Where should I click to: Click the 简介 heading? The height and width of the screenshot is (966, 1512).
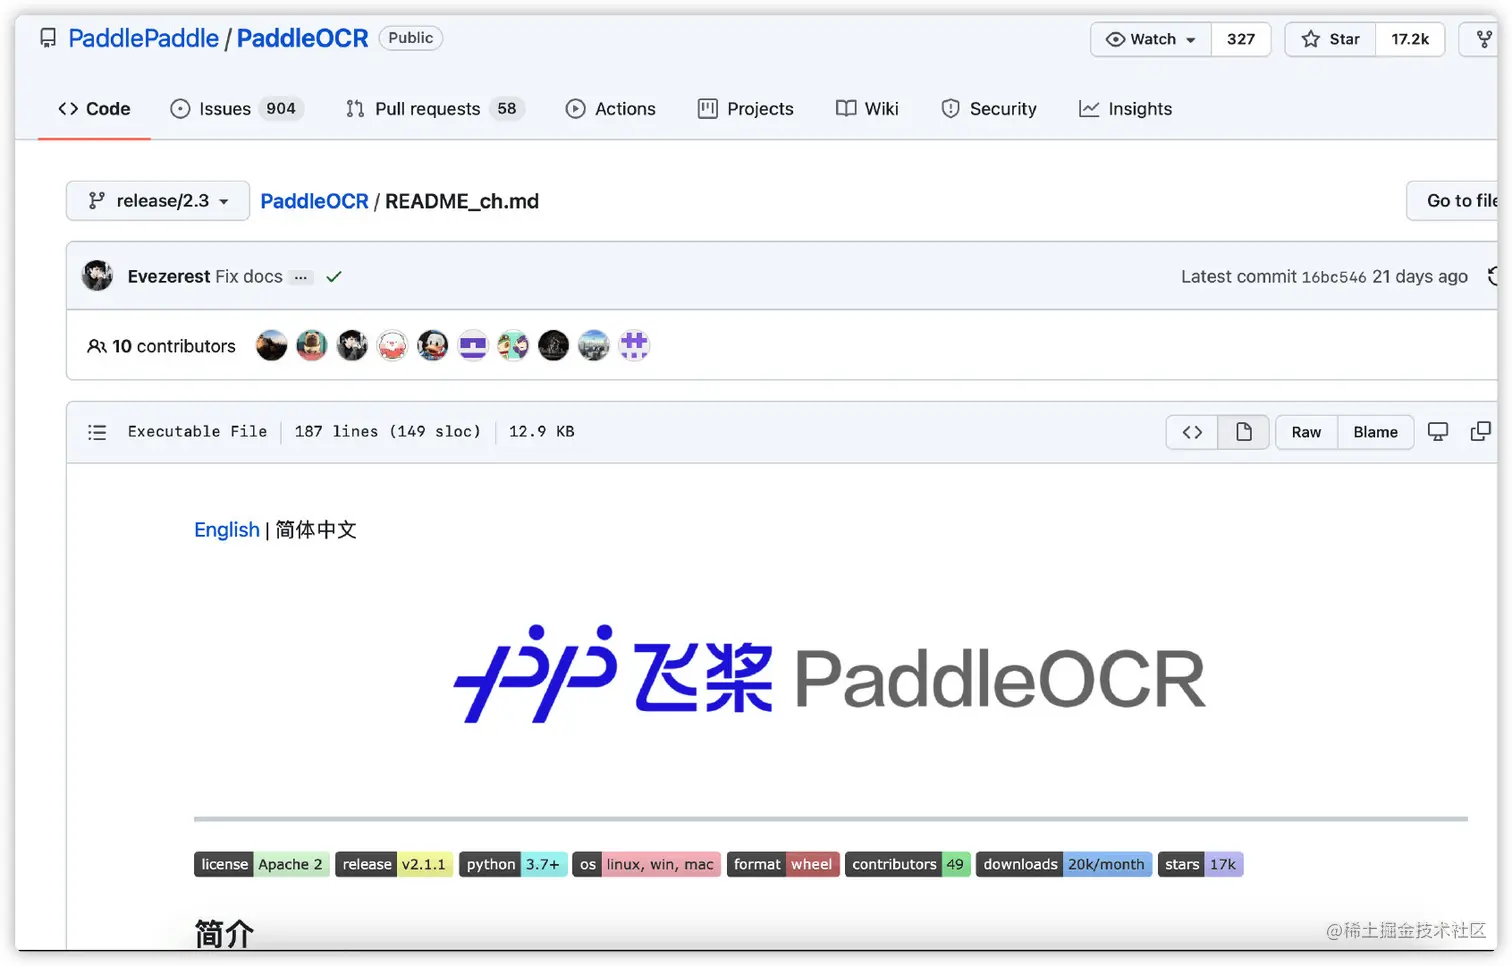pyautogui.click(x=224, y=933)
